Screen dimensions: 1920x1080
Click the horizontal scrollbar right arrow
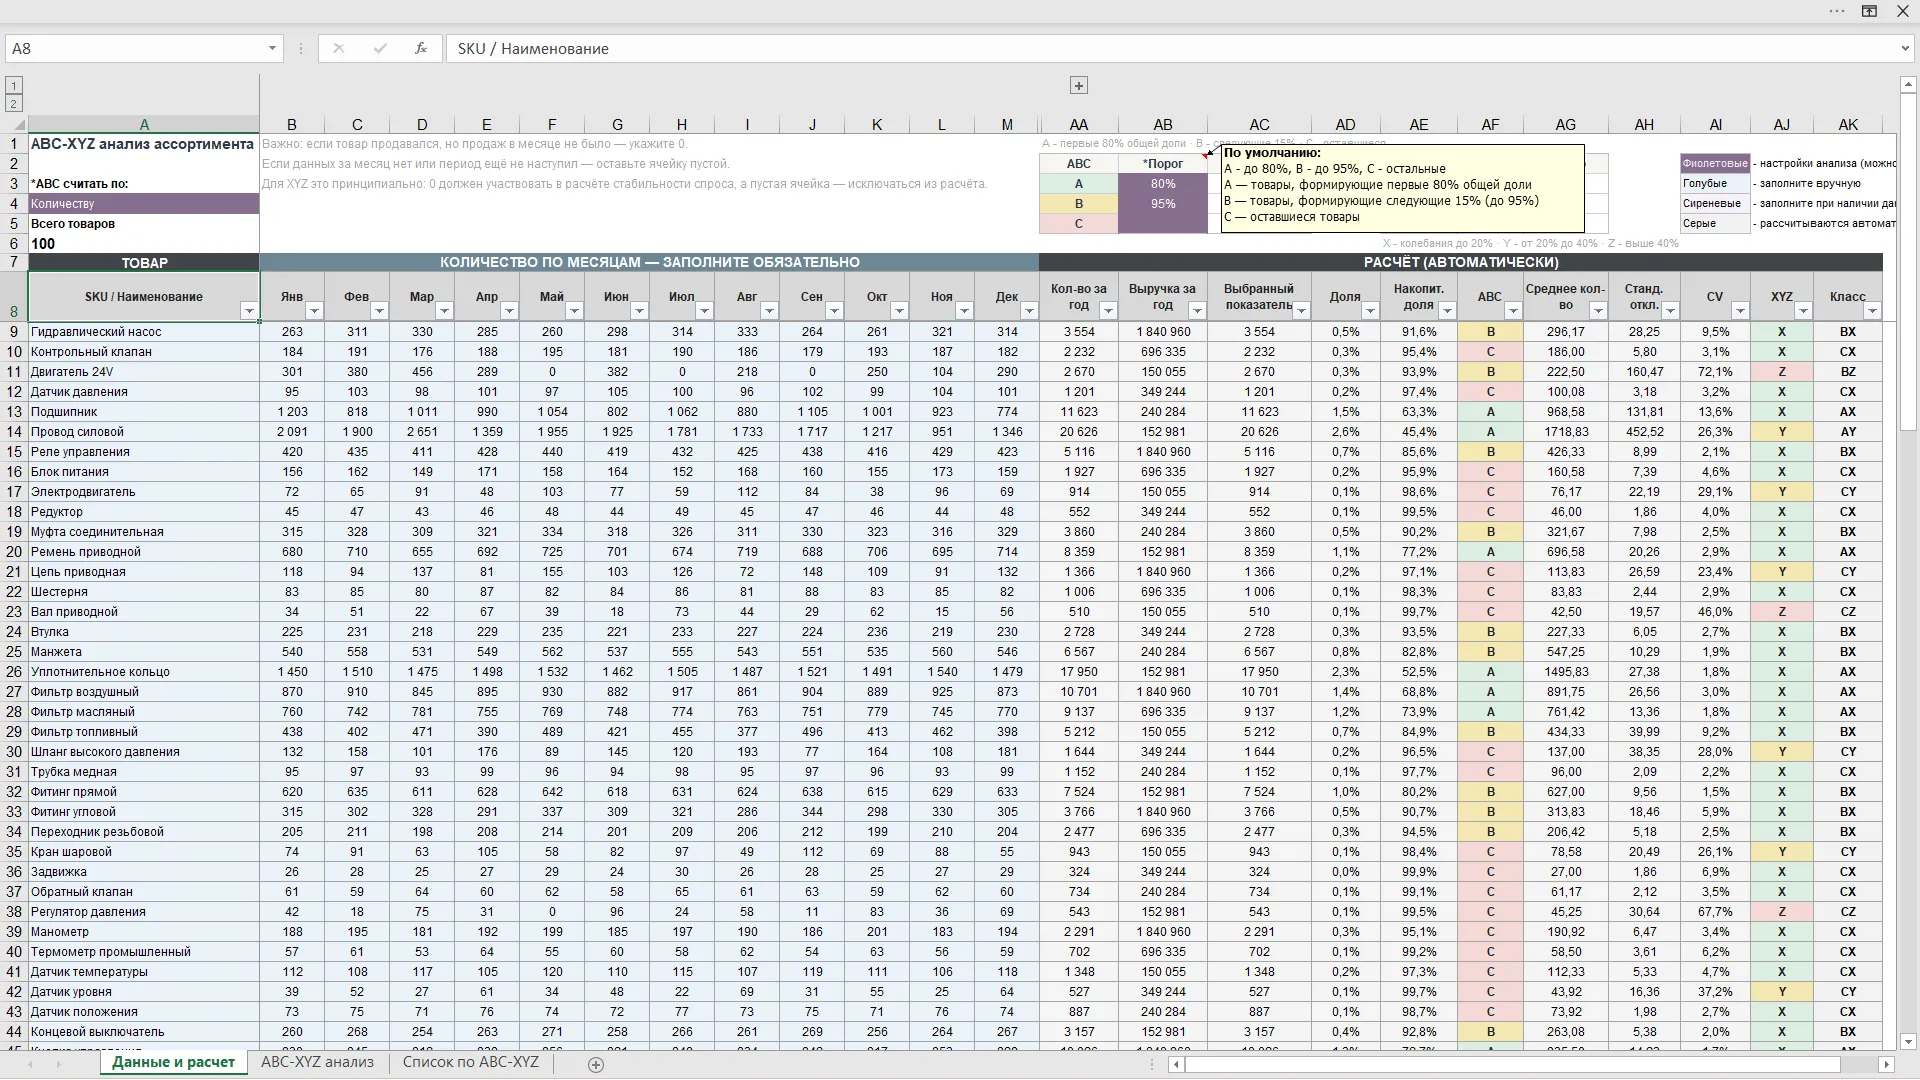pos(1886,1065)
